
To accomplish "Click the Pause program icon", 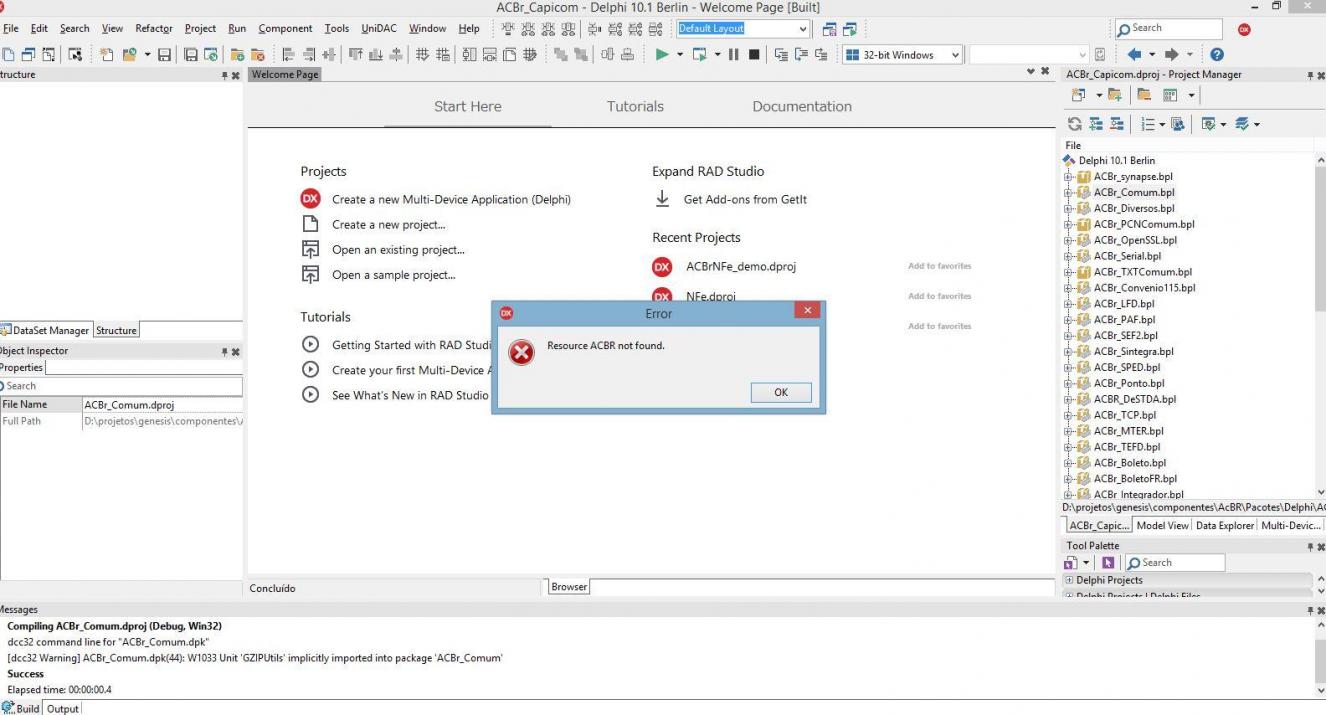I will [733, 55].
